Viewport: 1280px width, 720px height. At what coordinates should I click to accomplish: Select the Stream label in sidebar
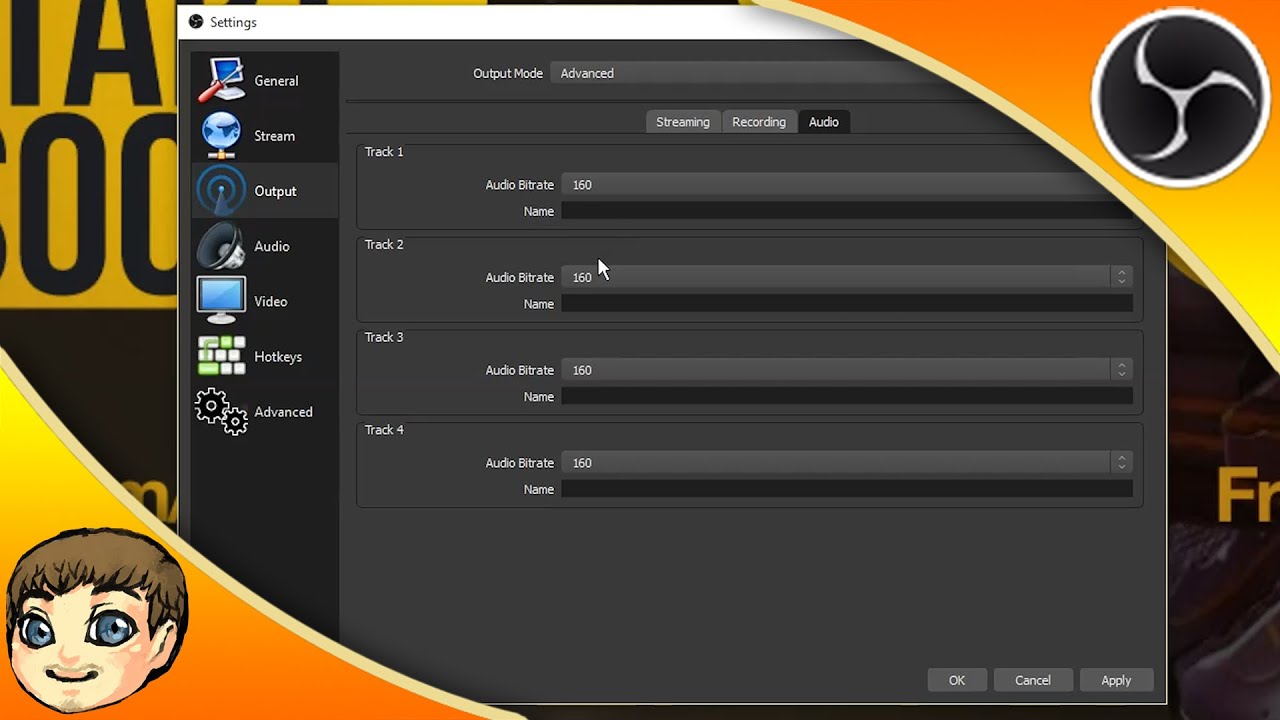click(x=274, y=136)
